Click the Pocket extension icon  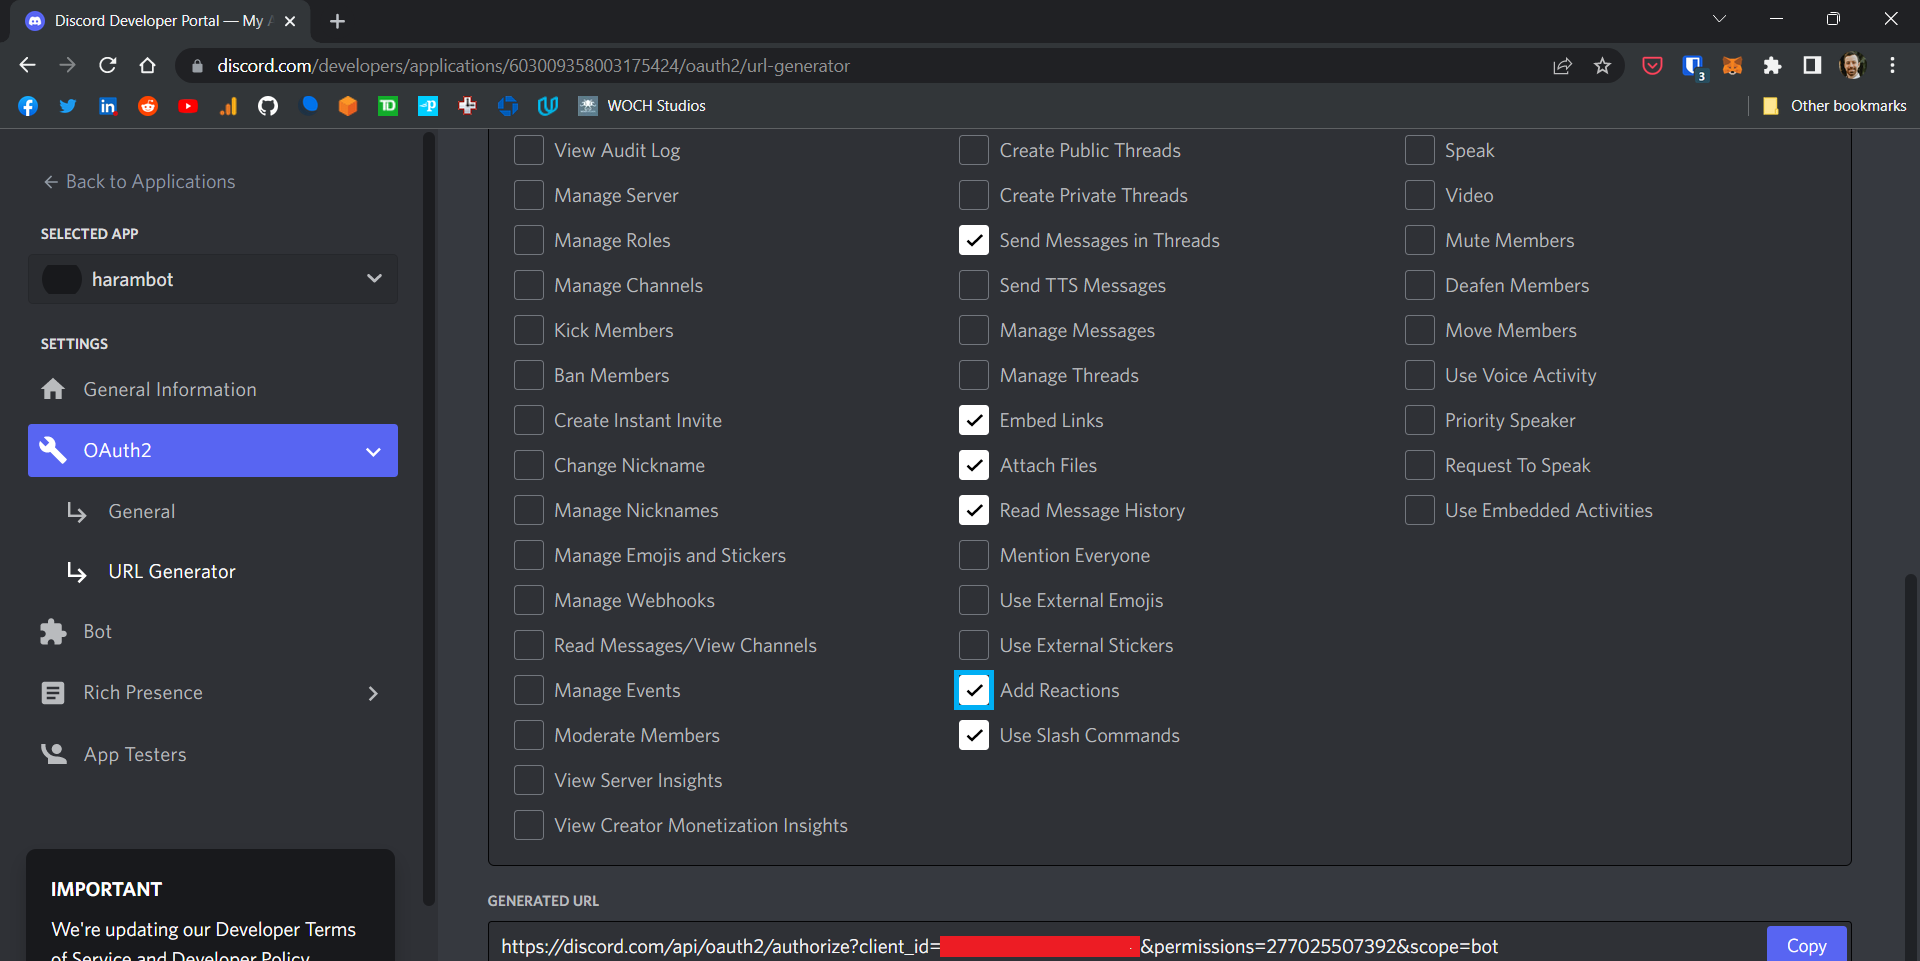pos(1652,66)
